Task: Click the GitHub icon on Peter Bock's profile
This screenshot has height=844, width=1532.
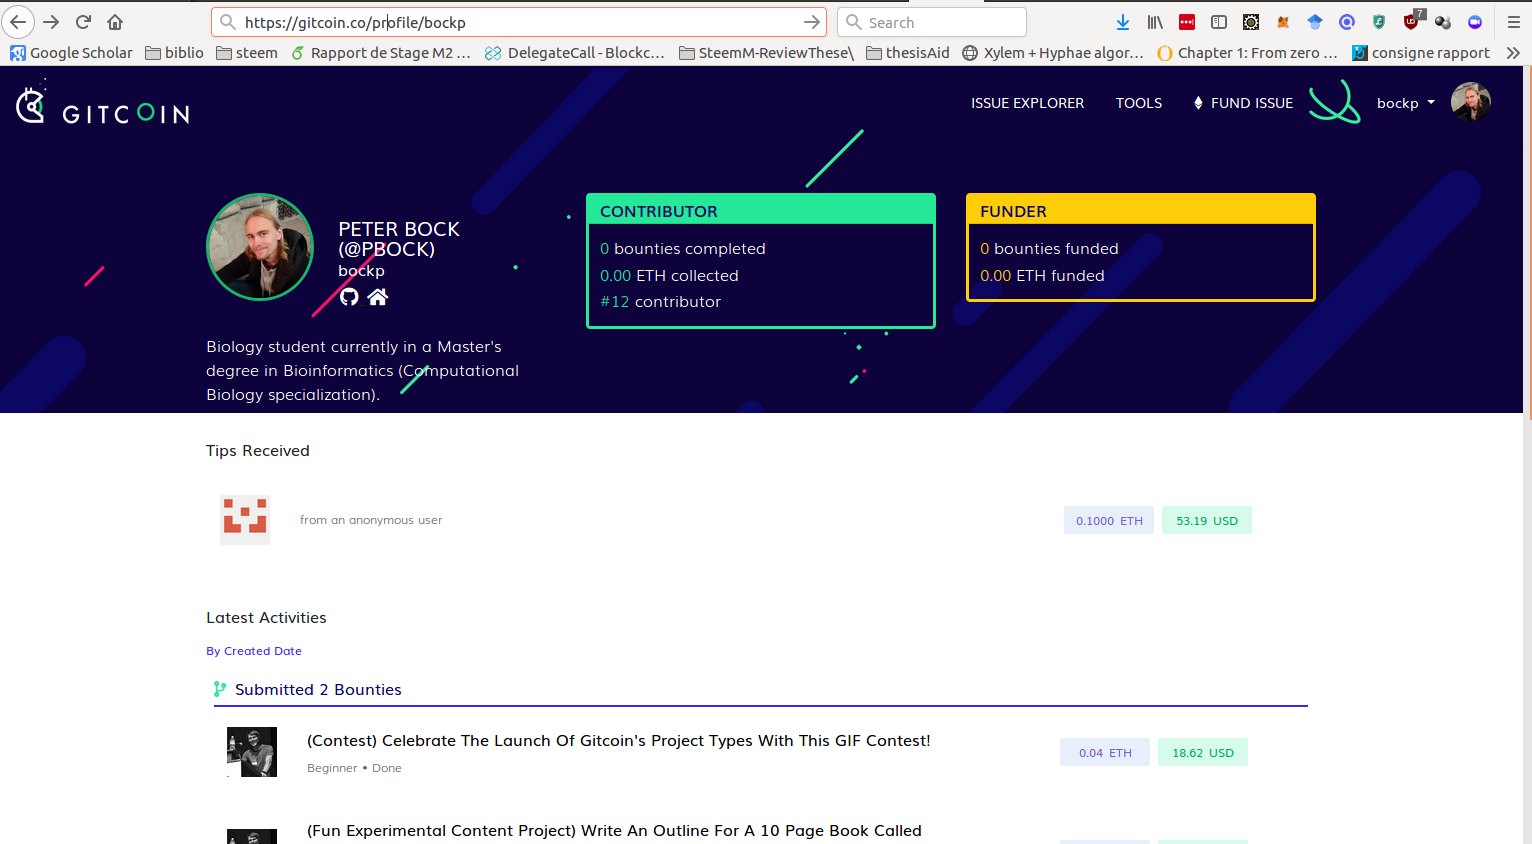Action: pyautogui.click(x=347, y=296)
